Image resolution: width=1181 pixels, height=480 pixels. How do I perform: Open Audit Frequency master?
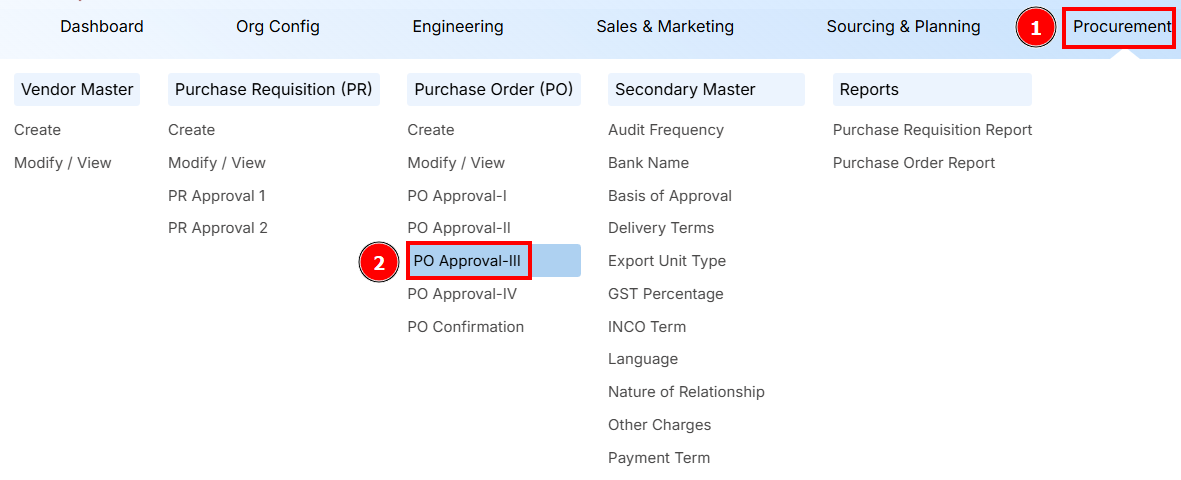pyautogui.click(x=666, y=130)
